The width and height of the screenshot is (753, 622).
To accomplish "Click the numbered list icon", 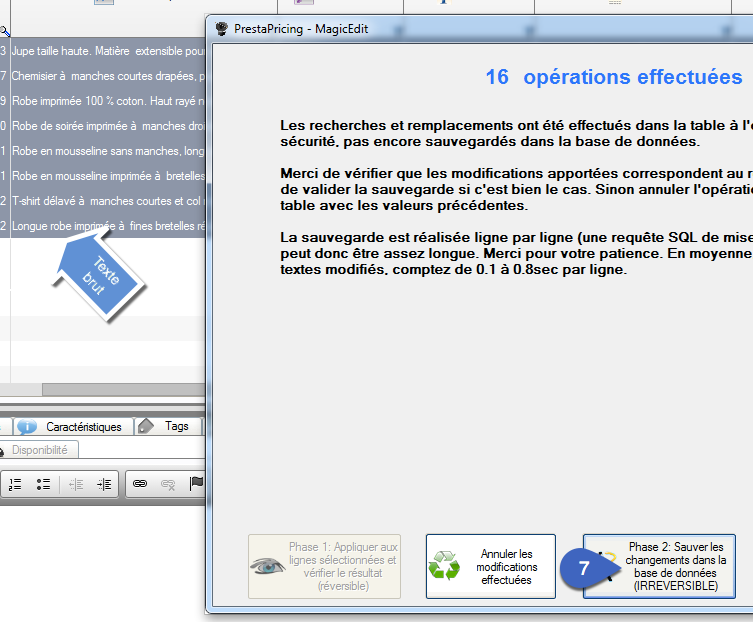I will pos(15,484).
